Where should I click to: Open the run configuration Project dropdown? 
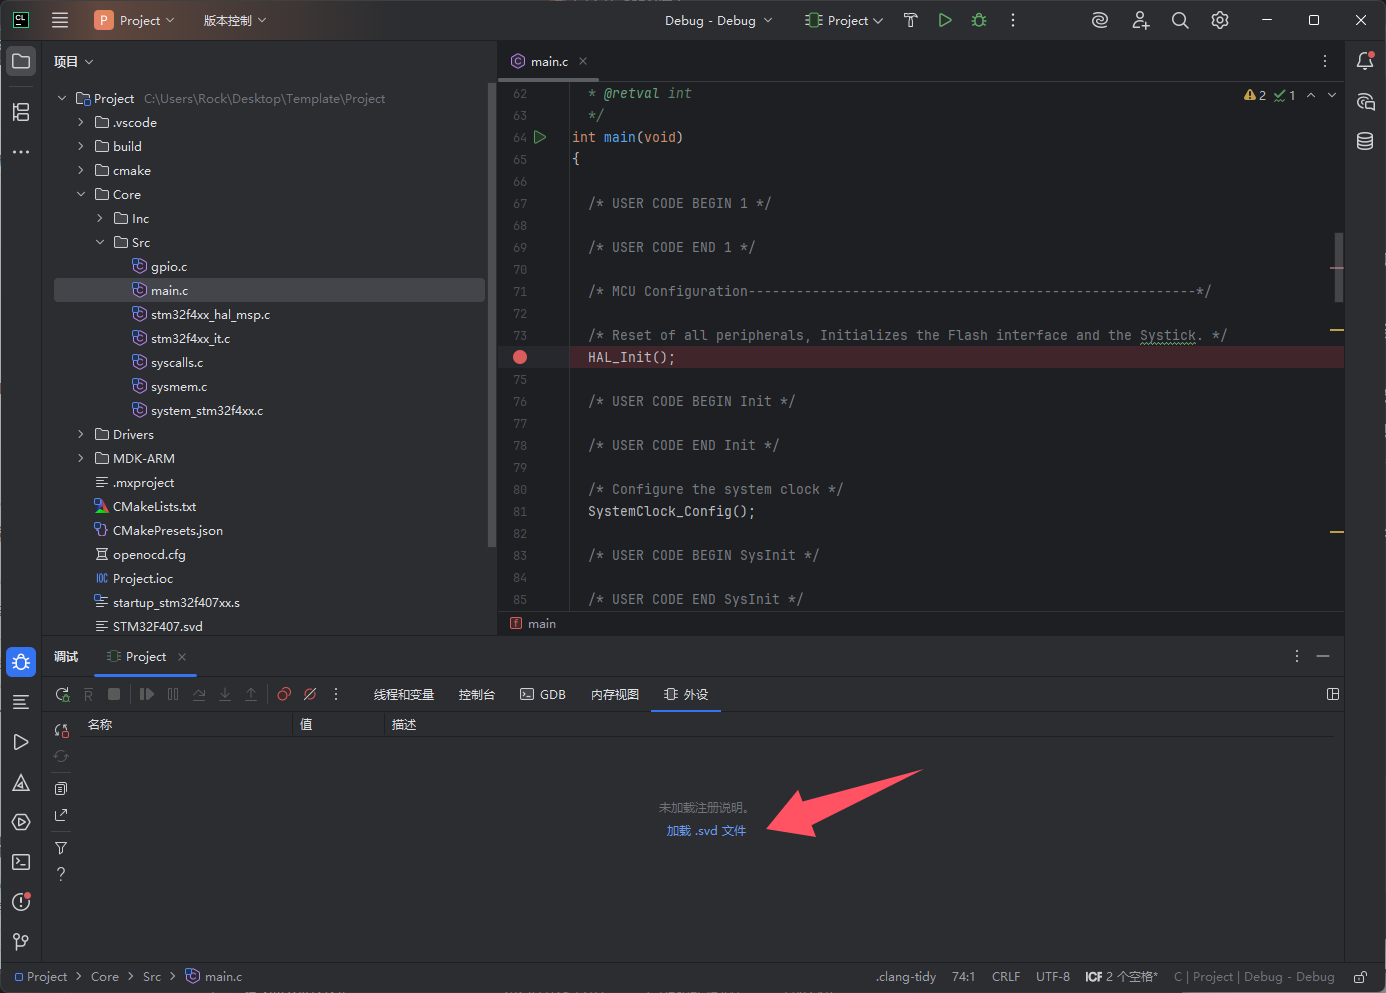pyautogui.click(x=844, y=20)
